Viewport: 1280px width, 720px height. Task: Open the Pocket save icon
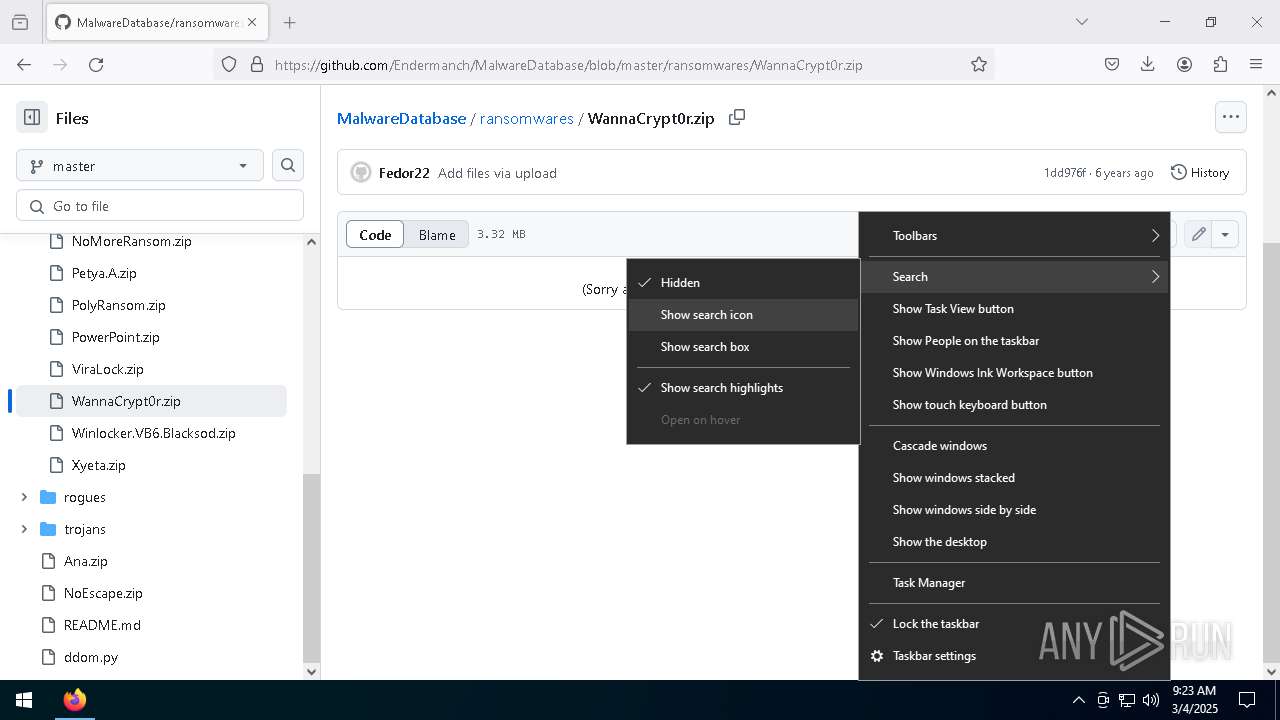(1112, 64)
